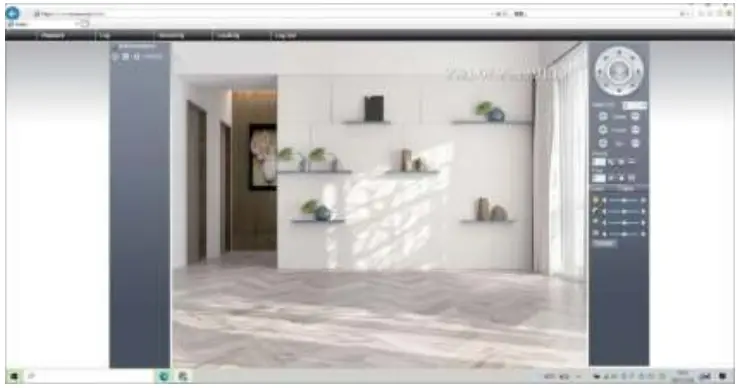Viewport: 738px width, 388px height.
Task: Click the right round button in Focus row
Action: point(635,129)
